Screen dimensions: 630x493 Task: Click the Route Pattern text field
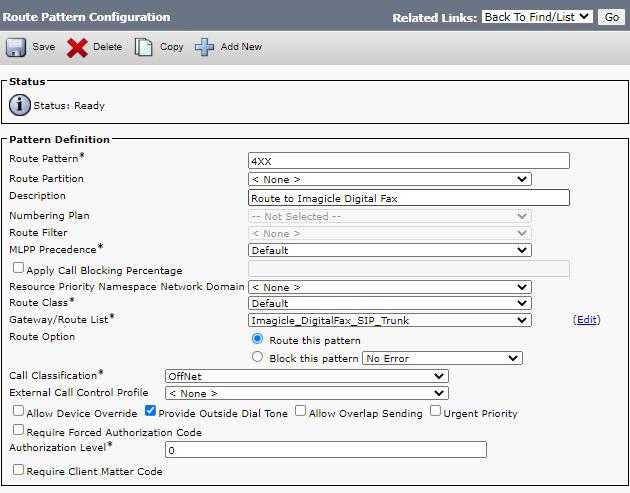pos(408,161)
